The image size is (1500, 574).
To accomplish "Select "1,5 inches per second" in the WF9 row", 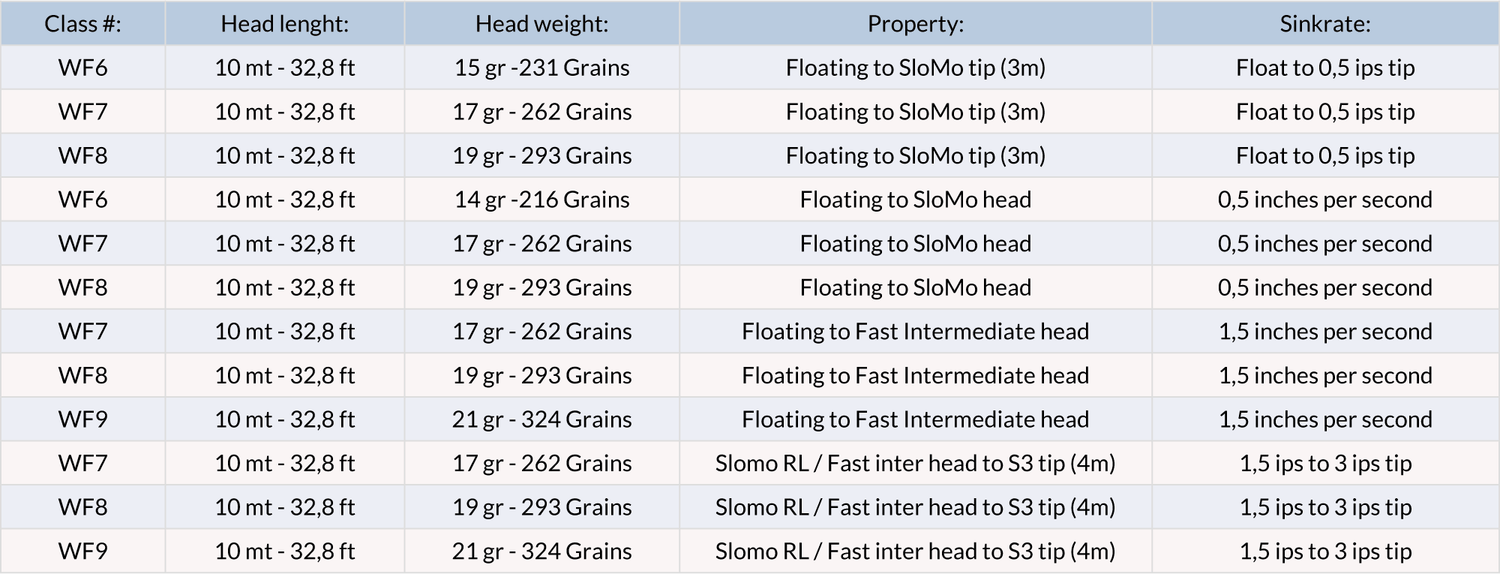I will [x=1325, y=420].
